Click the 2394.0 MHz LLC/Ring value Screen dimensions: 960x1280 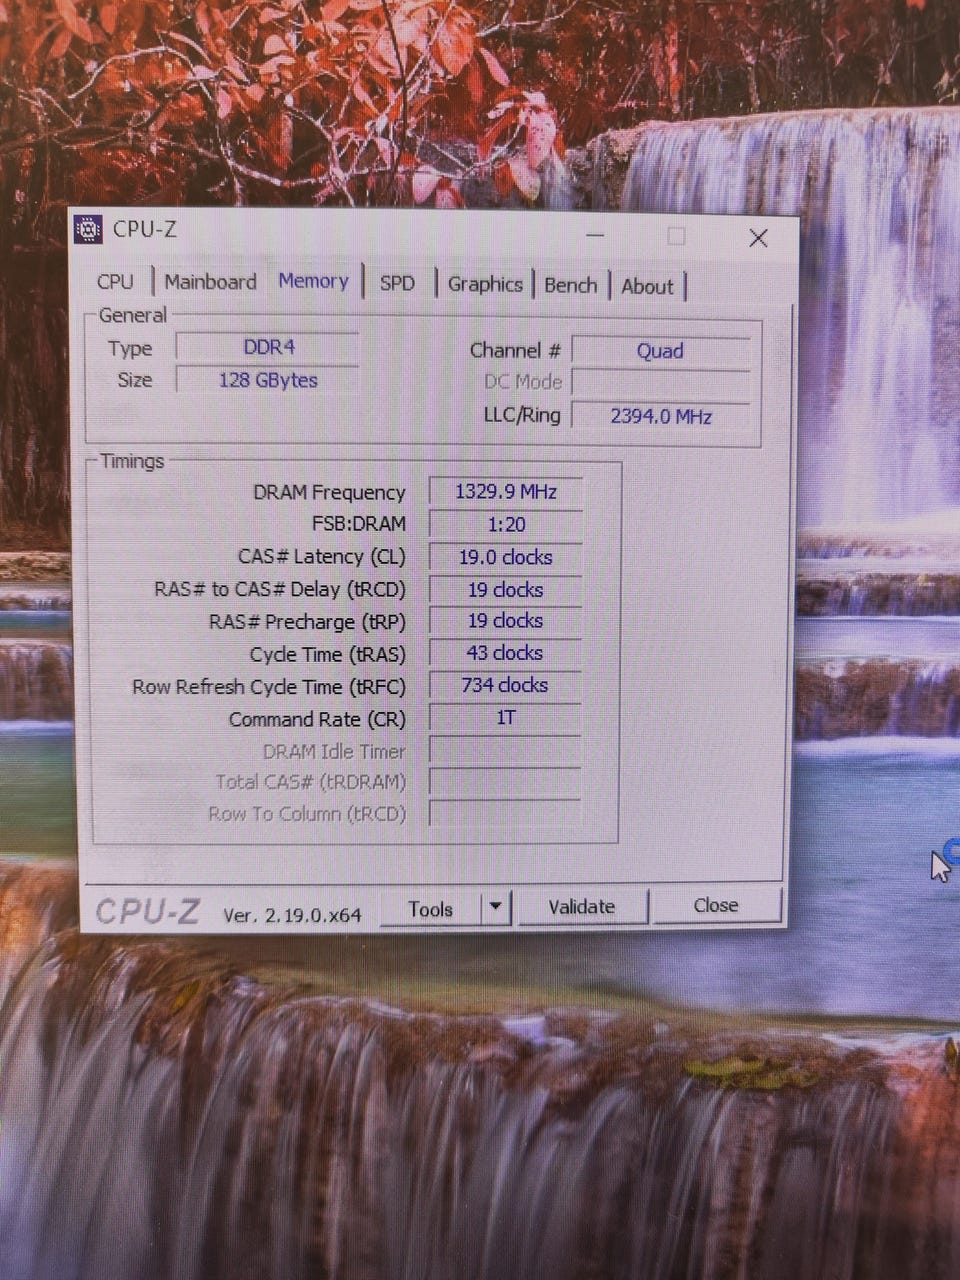coord(660,415)
